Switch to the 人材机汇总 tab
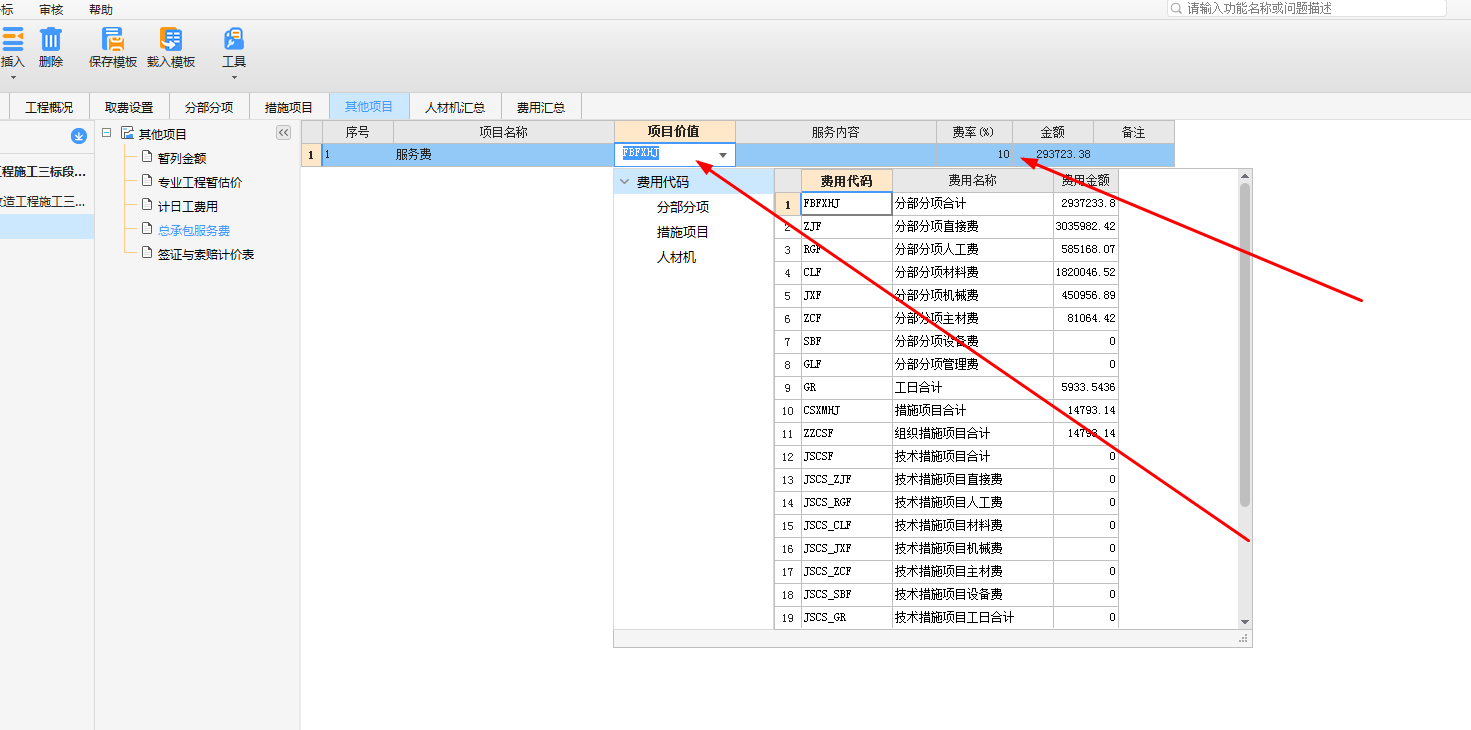The height and width of the screenshot is (730, 1471). point(455,107)
